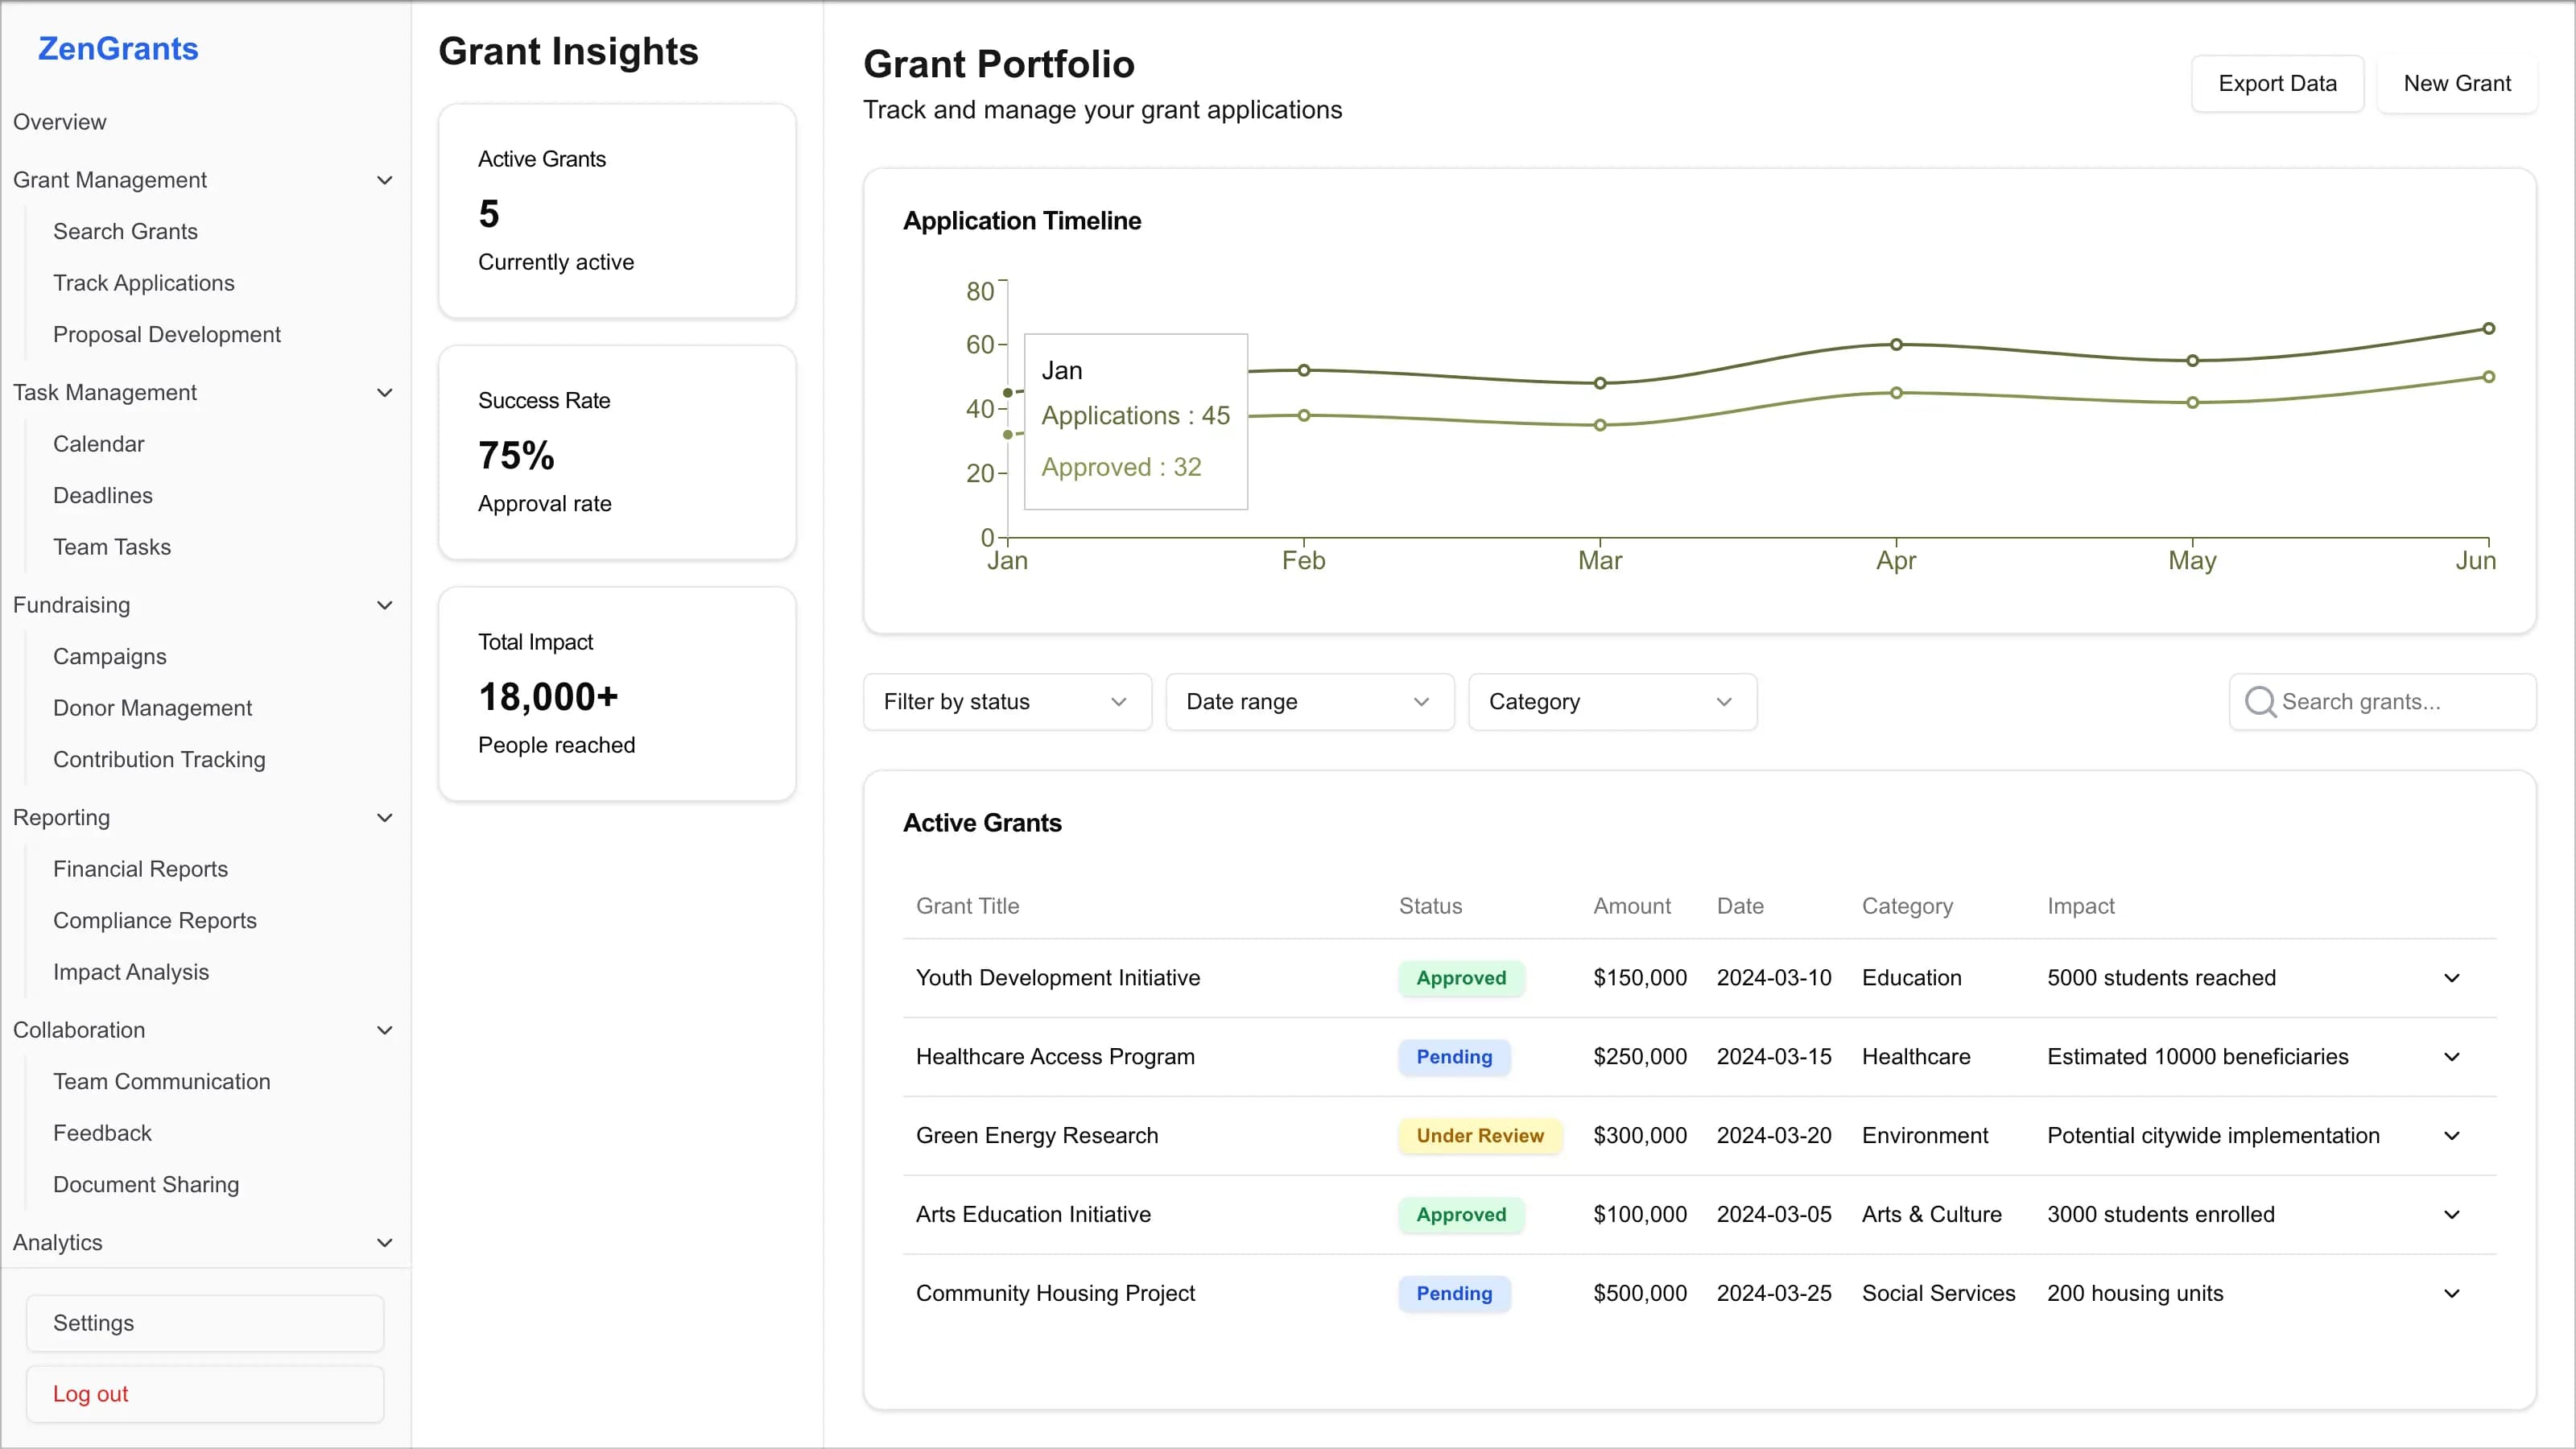Expand the Analytics section chevron
Viewport: 2576px width, 1449px height.
pos(384,1243)
